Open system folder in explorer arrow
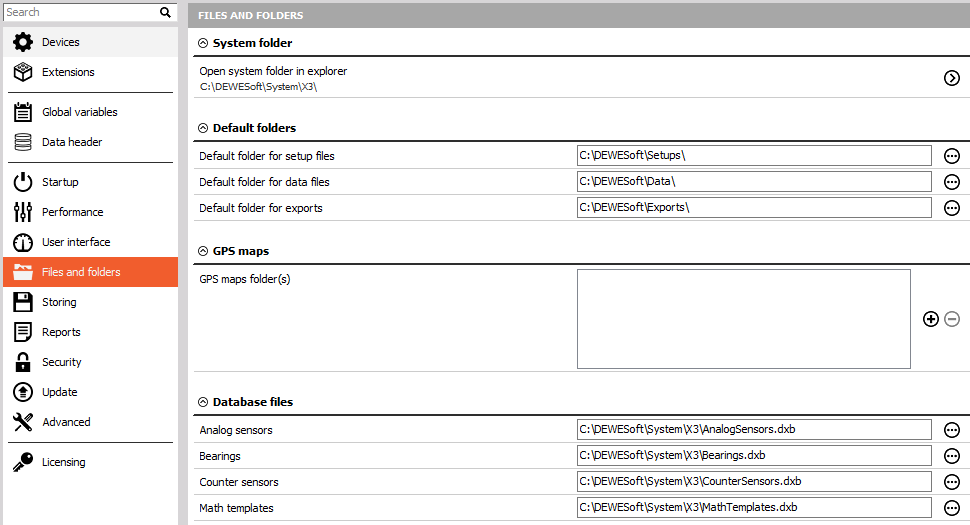970x525 pixels. pos(951,78)
